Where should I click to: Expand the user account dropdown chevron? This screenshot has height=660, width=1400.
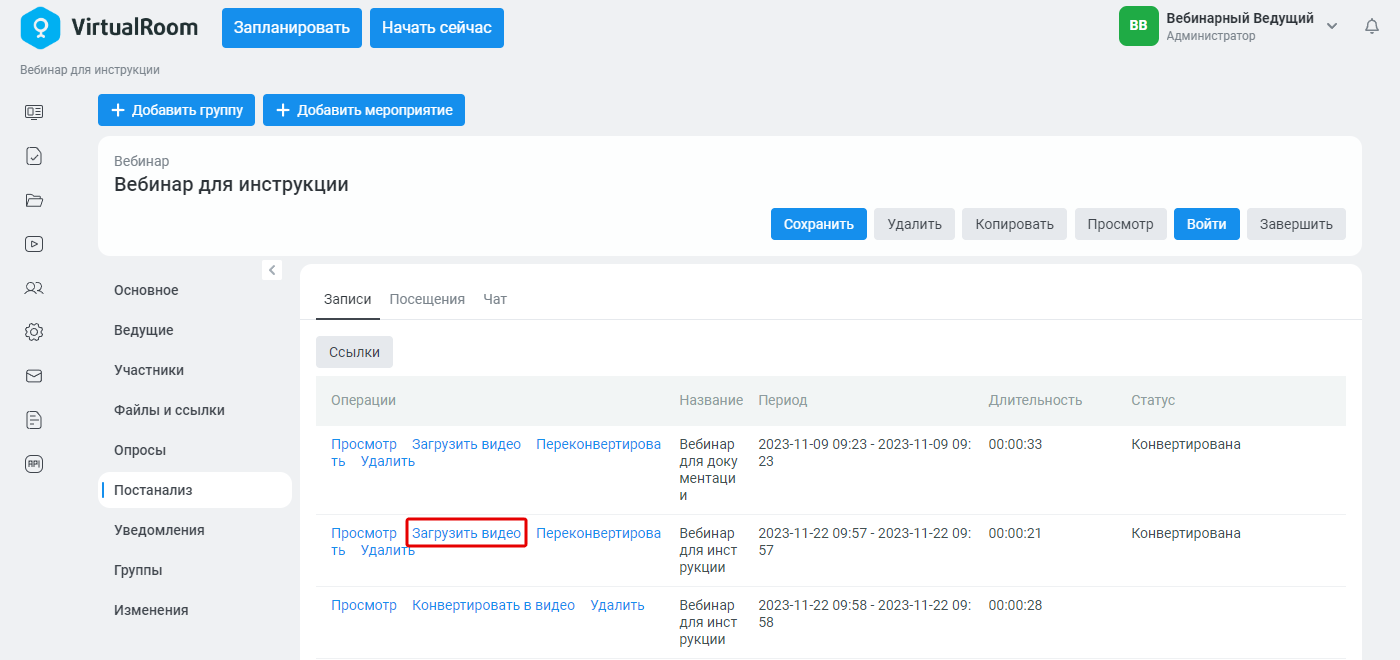pos(1332,26)
